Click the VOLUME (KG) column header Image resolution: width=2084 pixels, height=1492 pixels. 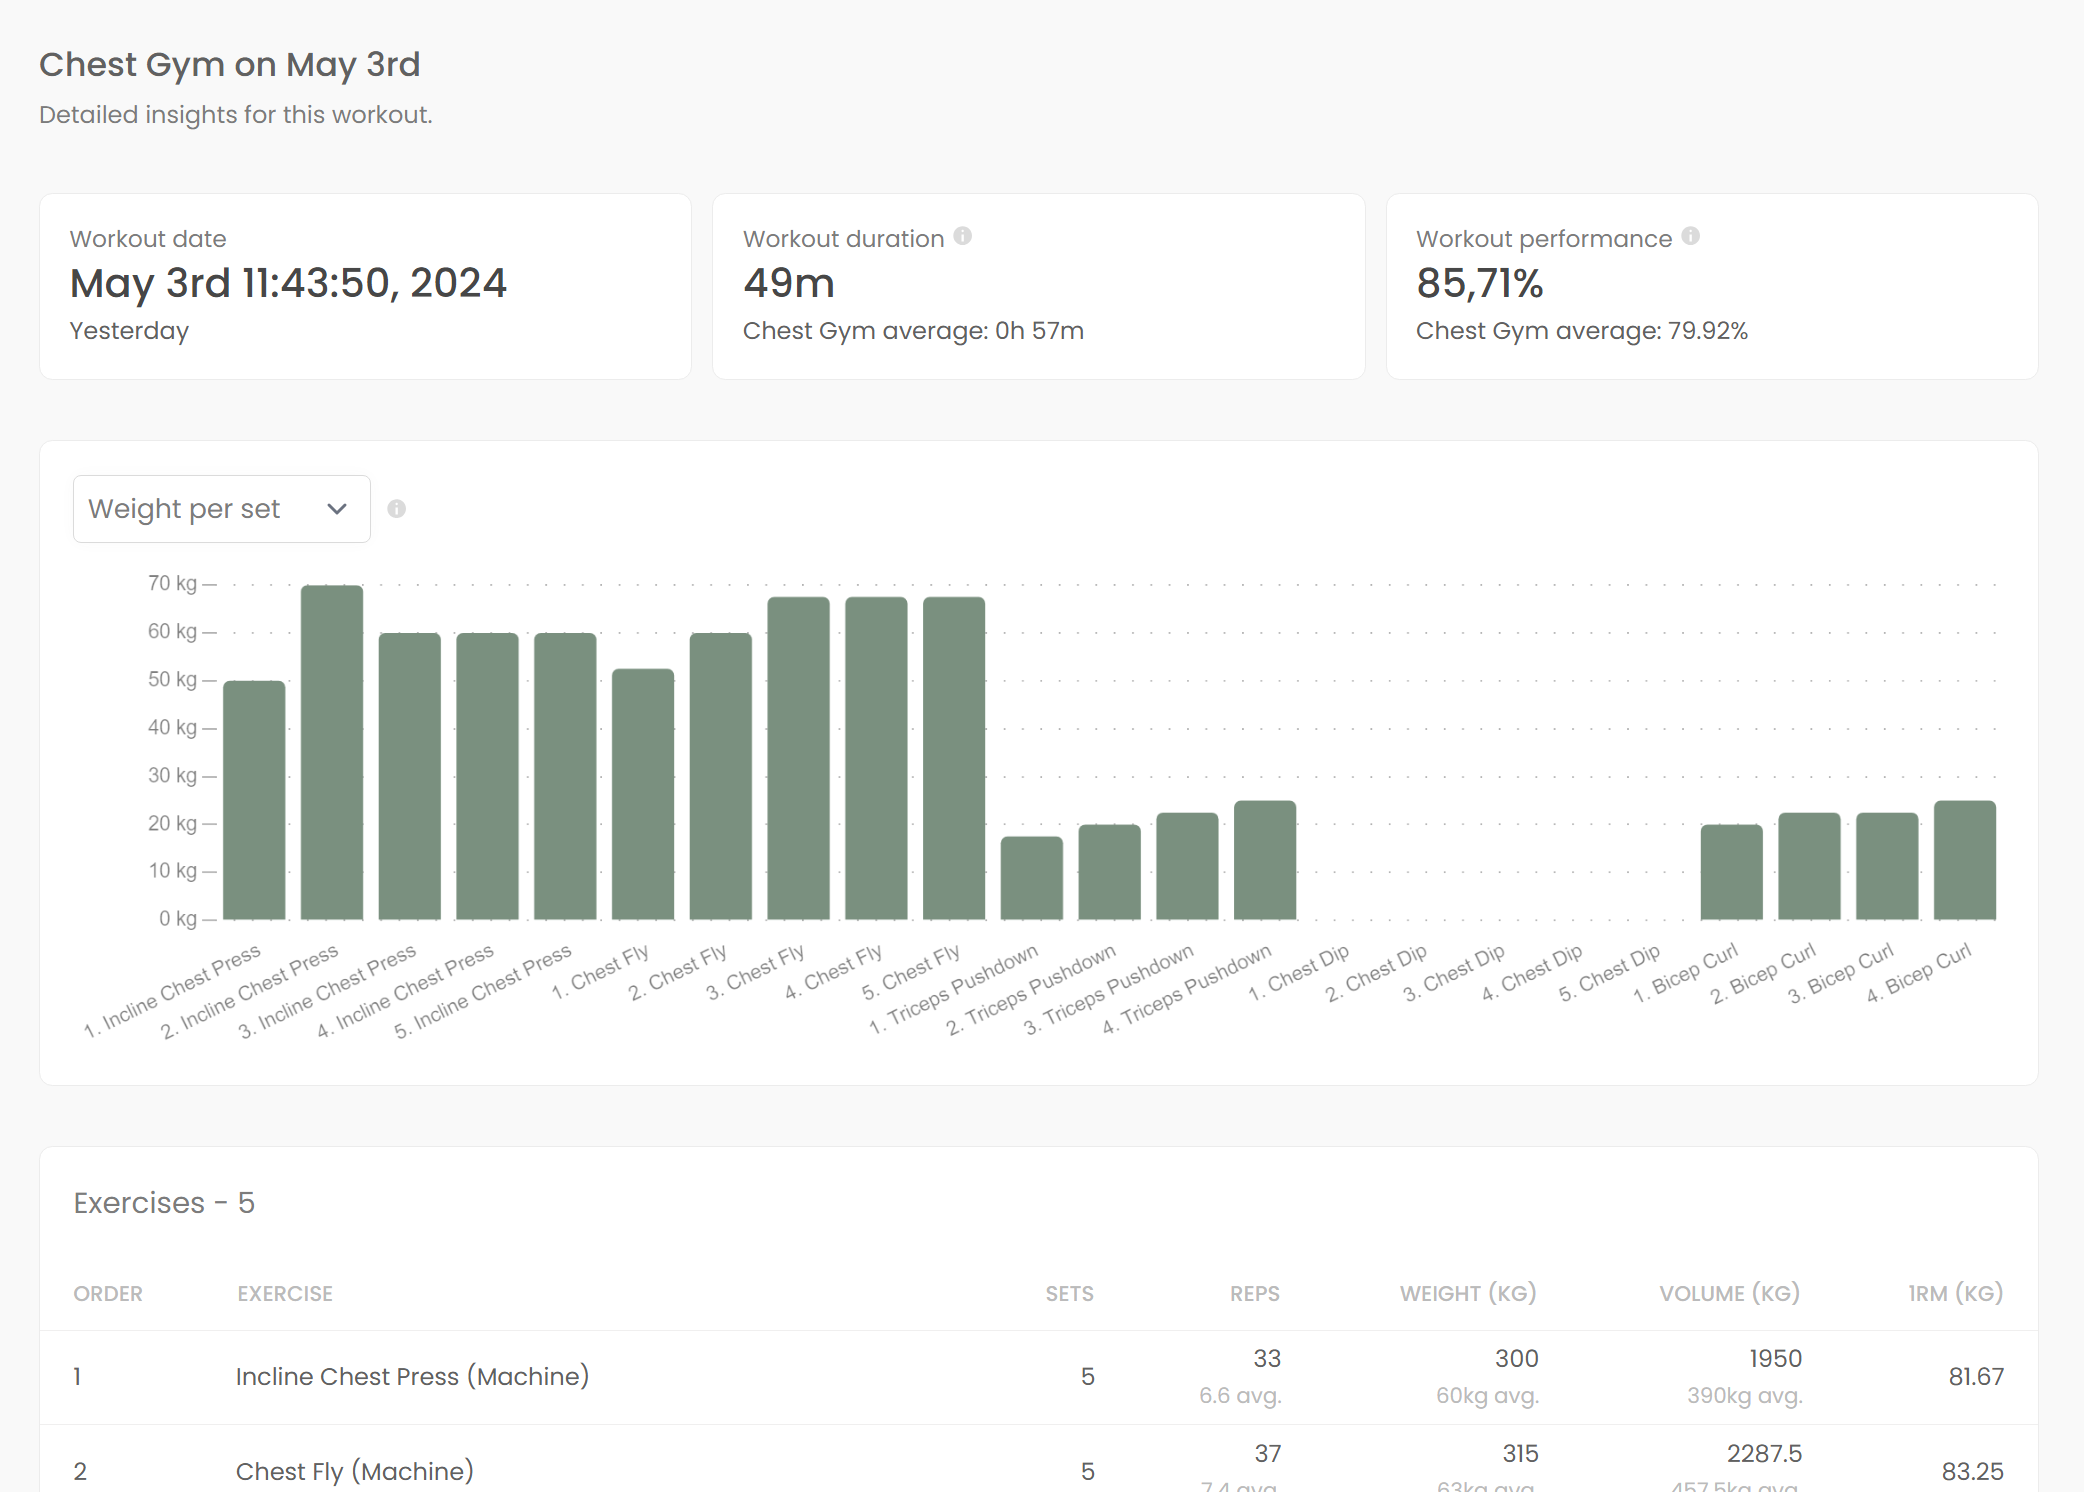1729,1293
